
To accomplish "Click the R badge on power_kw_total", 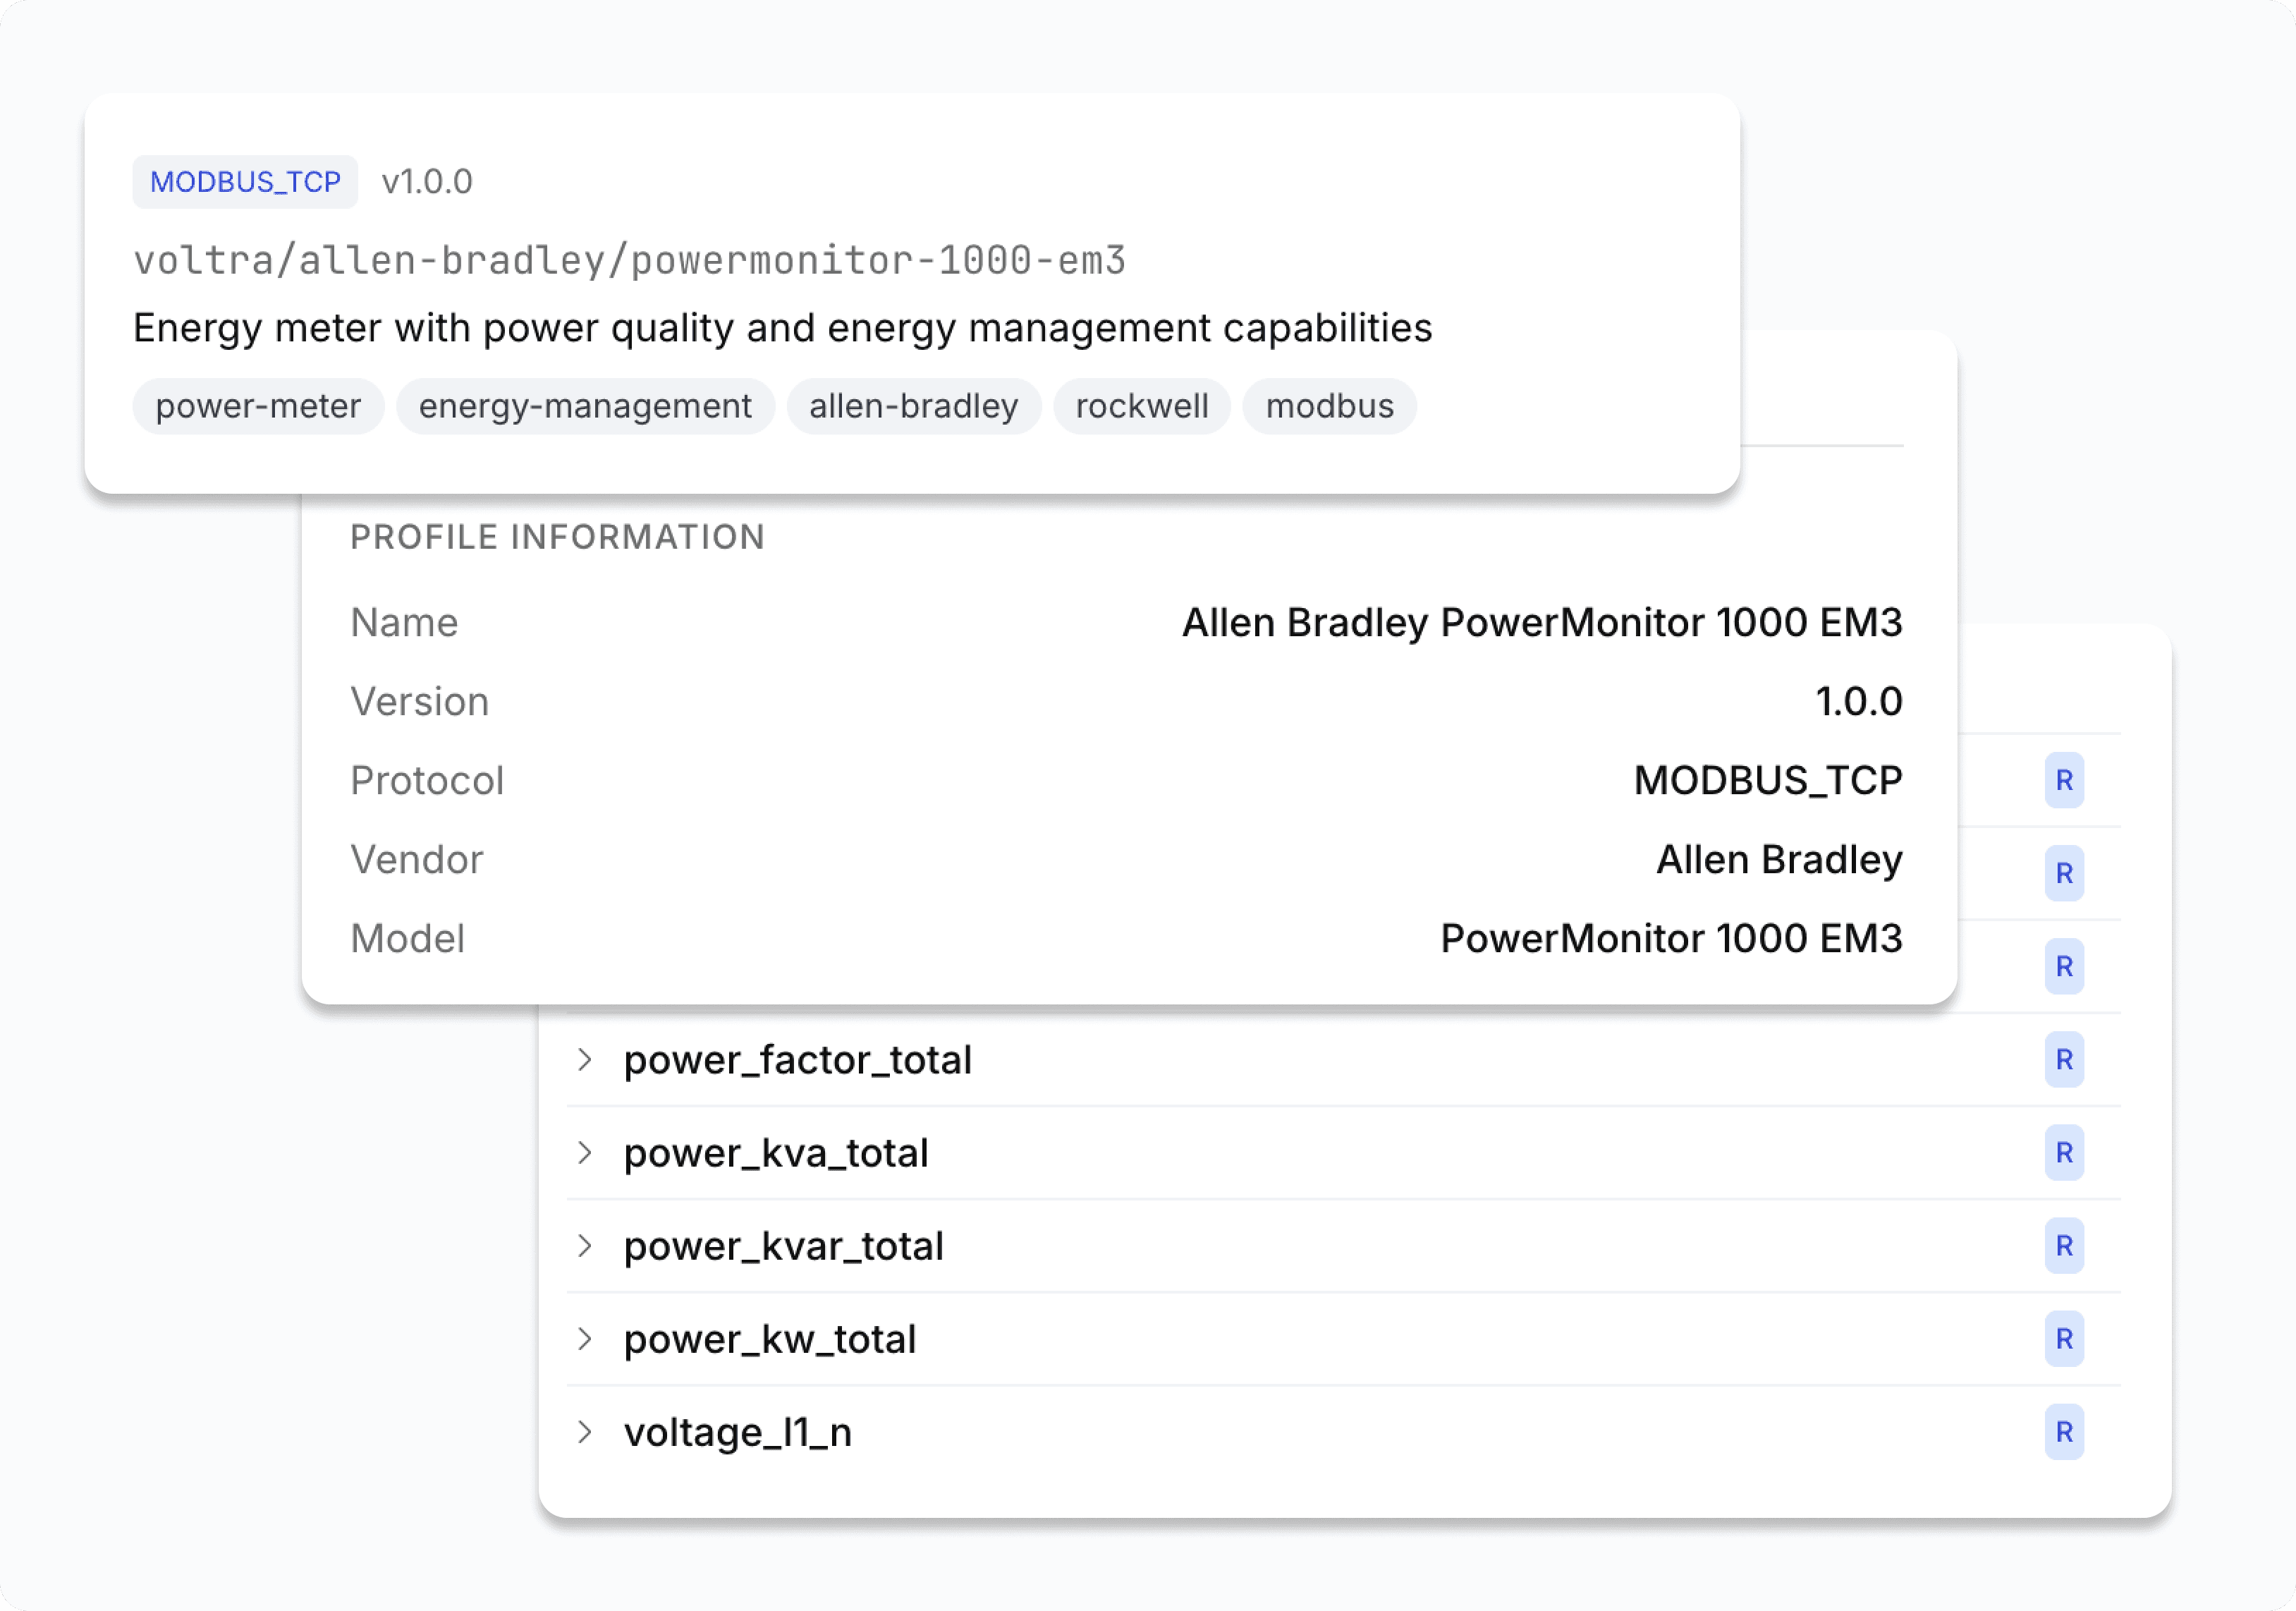I will coord(2063,1339).
